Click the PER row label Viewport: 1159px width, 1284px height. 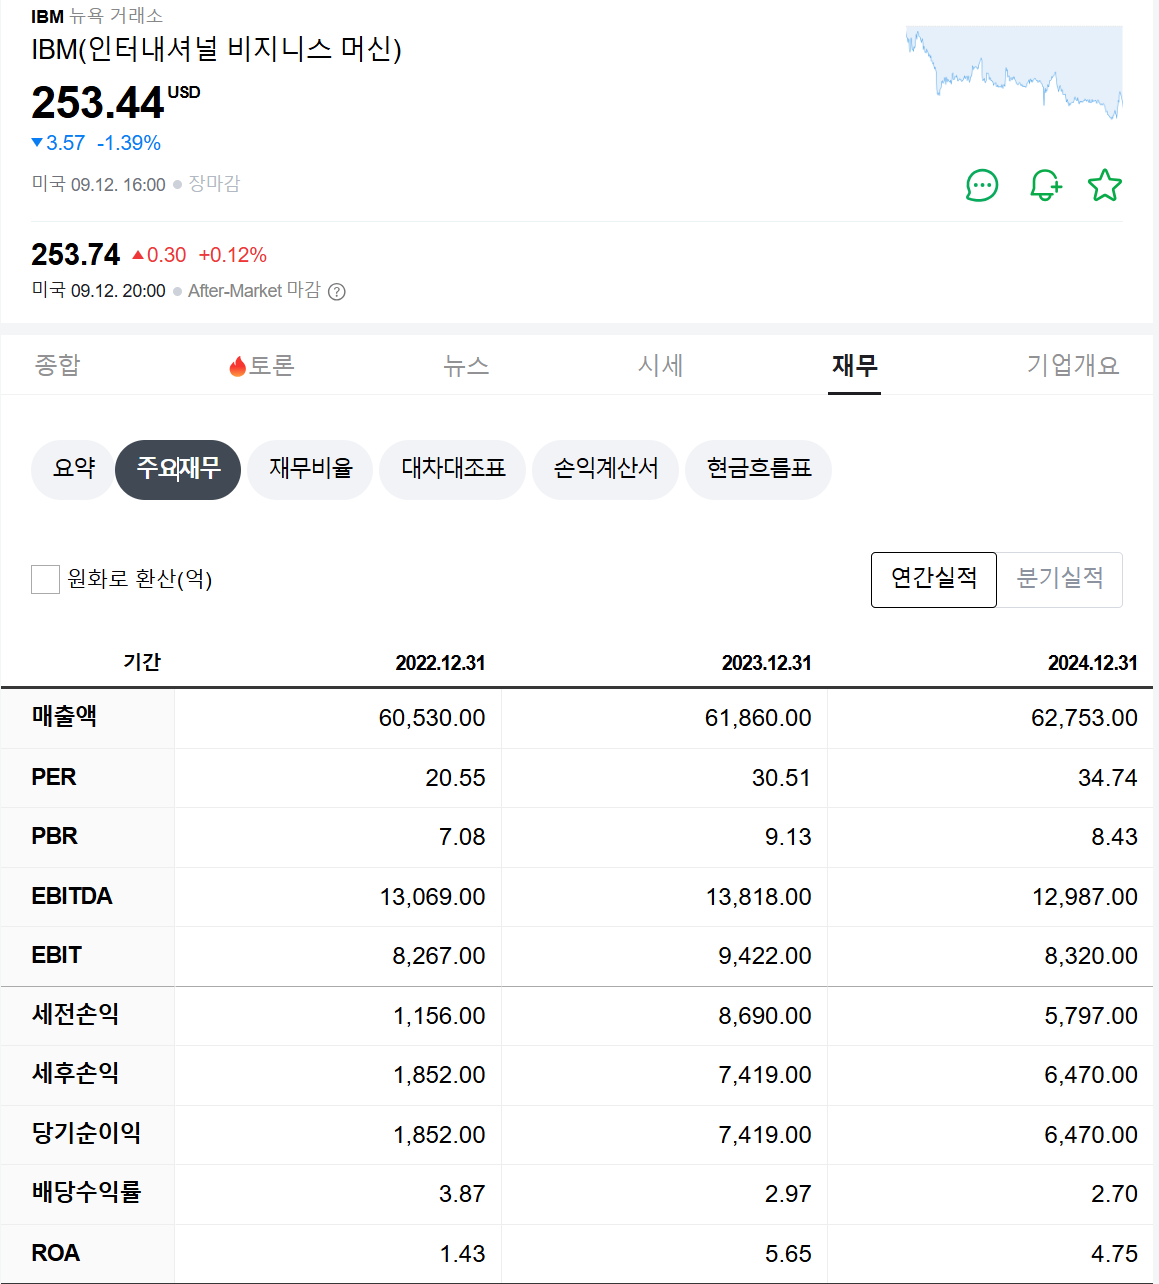[x=54, y=777]
